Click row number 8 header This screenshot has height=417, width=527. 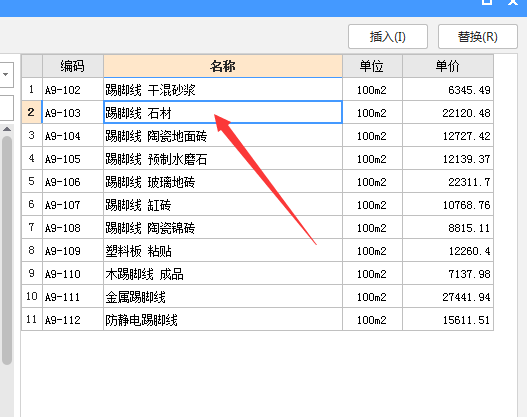[32, 251]
